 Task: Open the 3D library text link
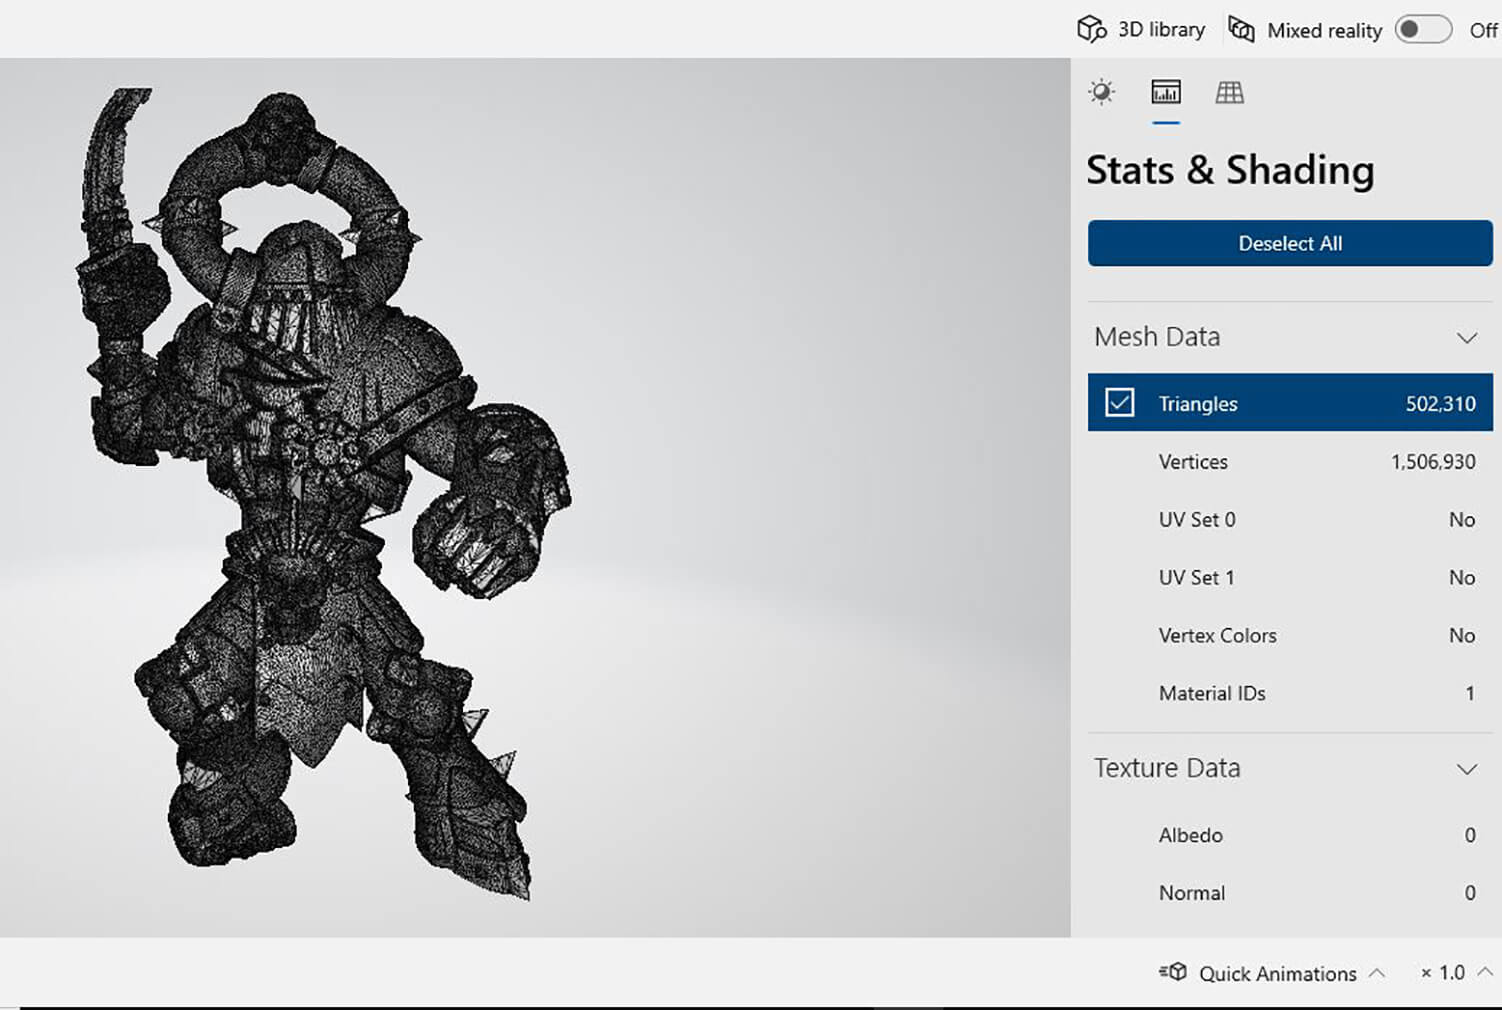click(1161, 30)
